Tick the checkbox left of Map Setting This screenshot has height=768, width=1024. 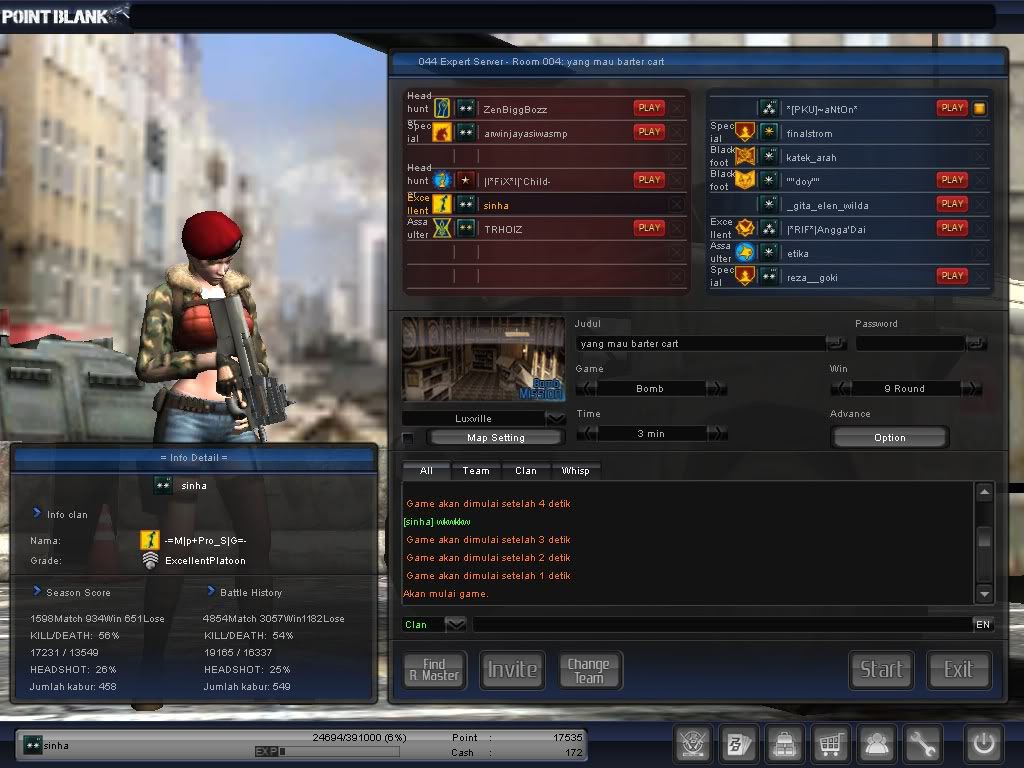408,438
